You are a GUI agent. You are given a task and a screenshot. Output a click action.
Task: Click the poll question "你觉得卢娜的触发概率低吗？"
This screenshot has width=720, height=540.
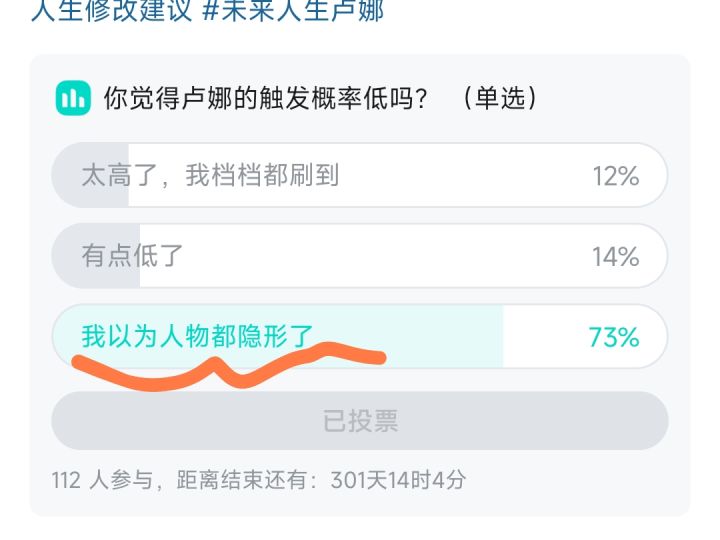(266, 98)
